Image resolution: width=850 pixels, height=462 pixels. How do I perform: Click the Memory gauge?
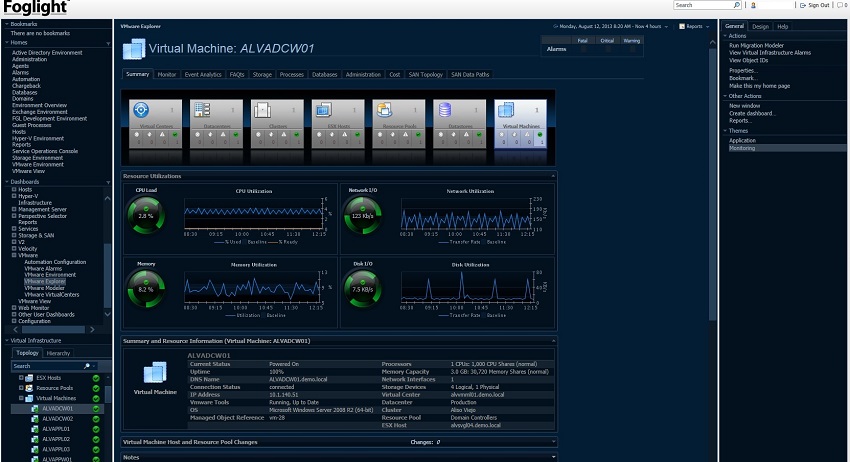pos(146,289)
